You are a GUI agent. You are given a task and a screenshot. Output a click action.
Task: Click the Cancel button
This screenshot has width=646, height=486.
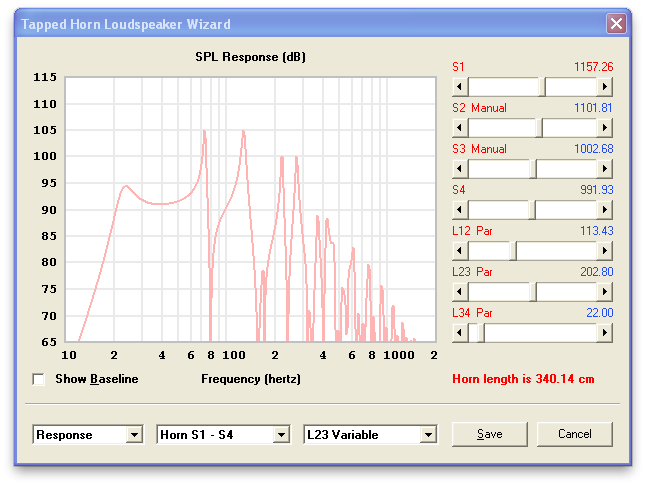[575, 434]
